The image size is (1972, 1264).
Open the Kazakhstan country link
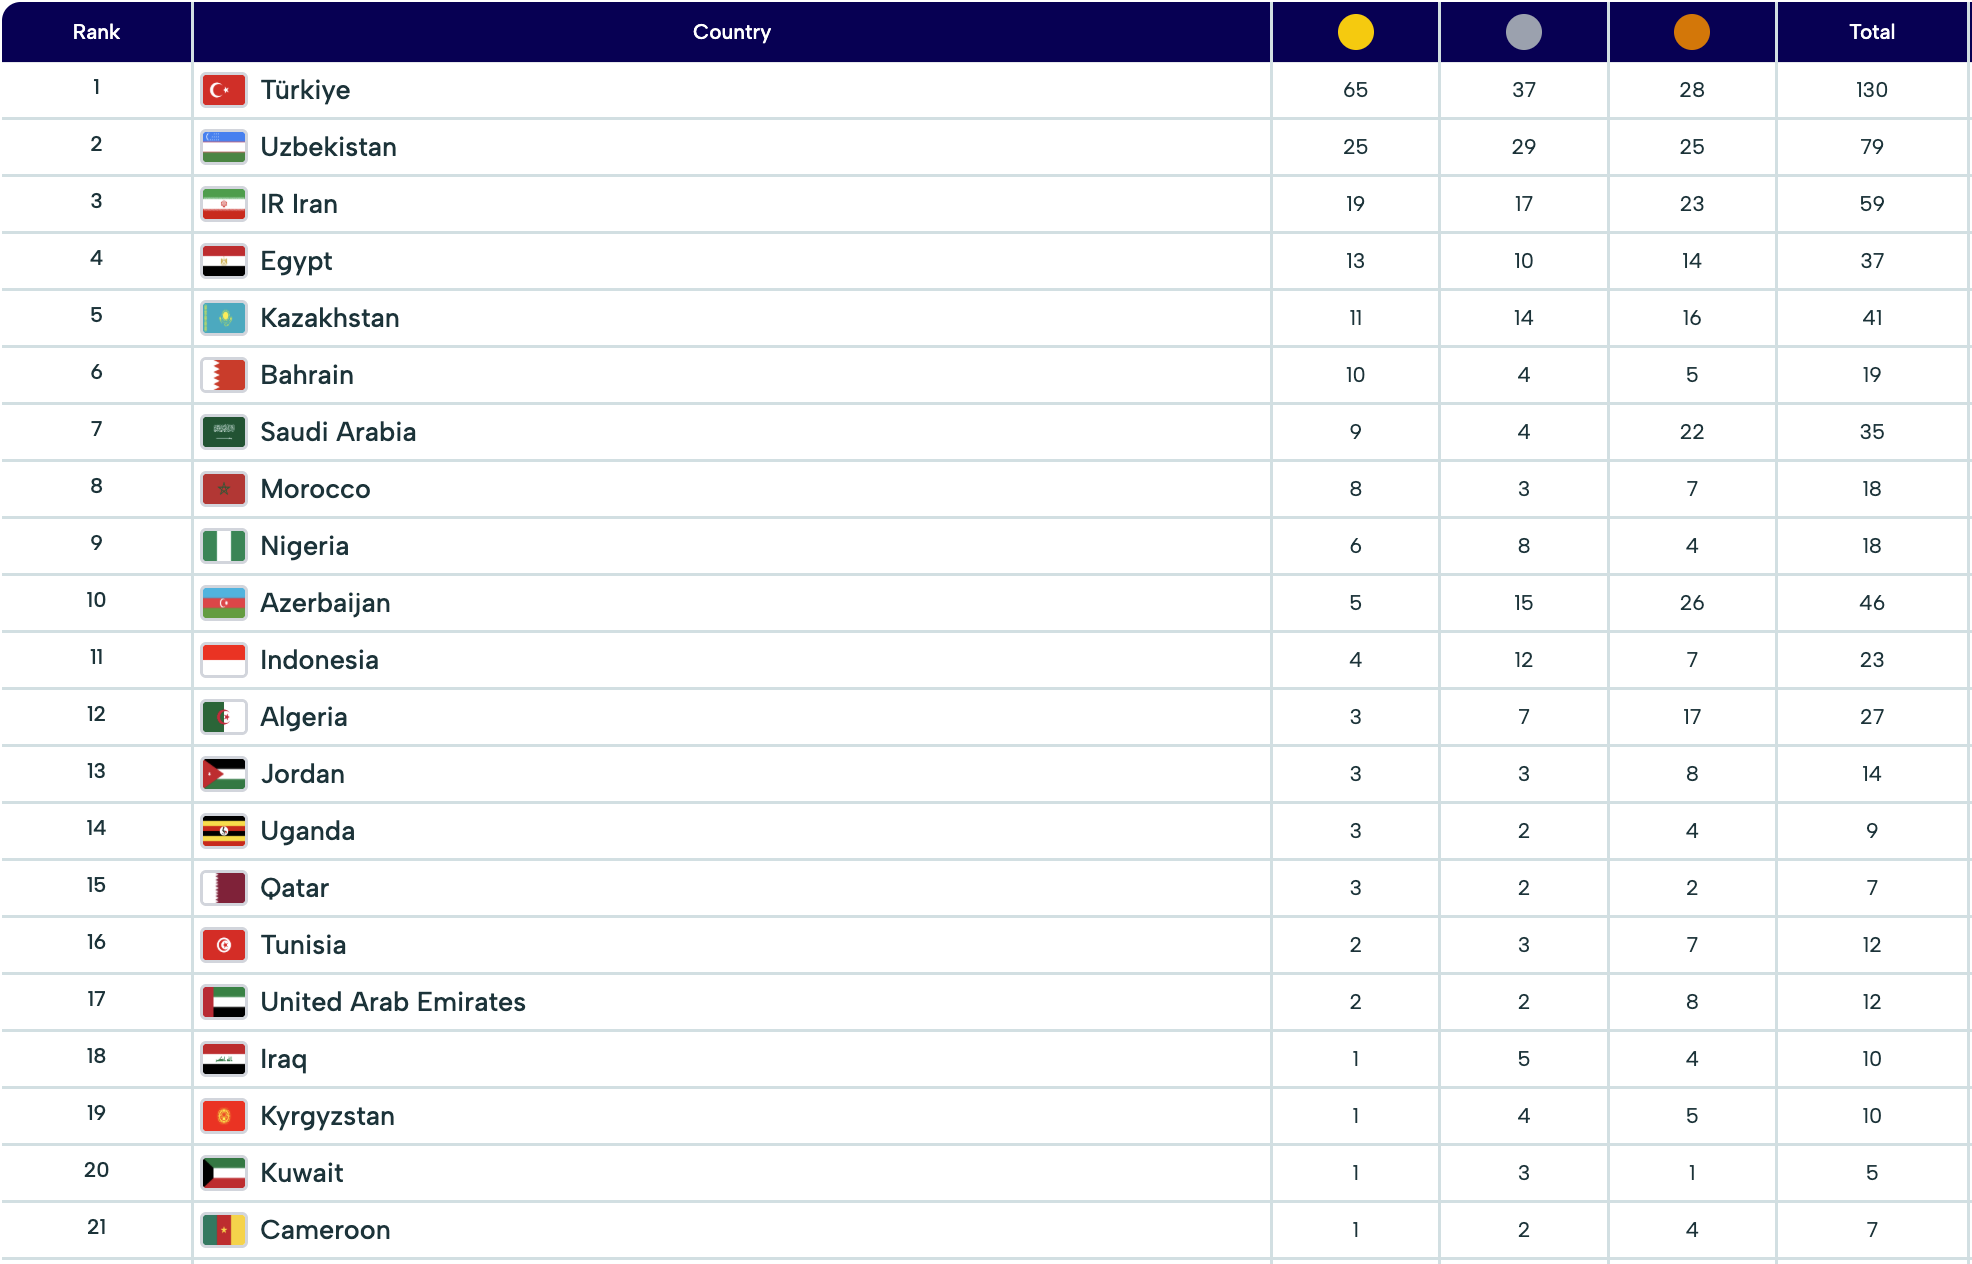click(329, 318)
